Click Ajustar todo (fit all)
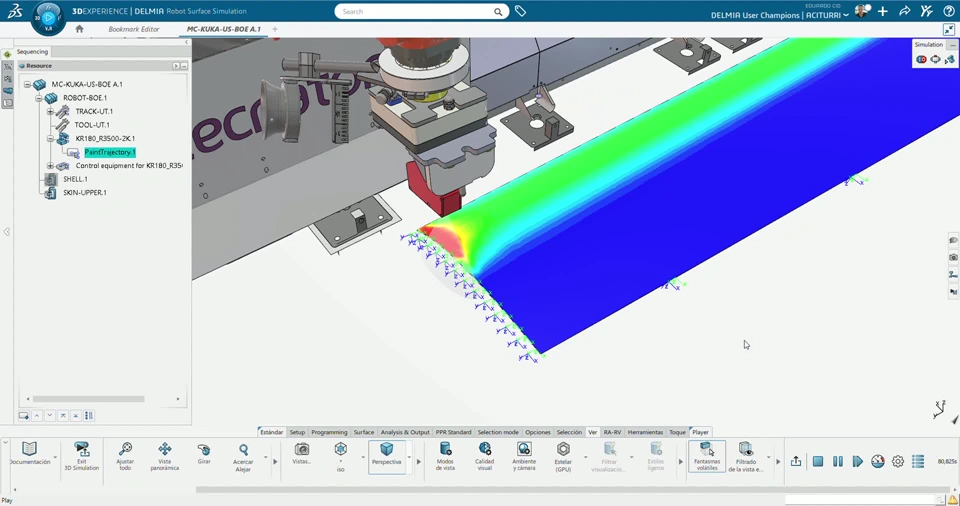 tap(125, 456)
